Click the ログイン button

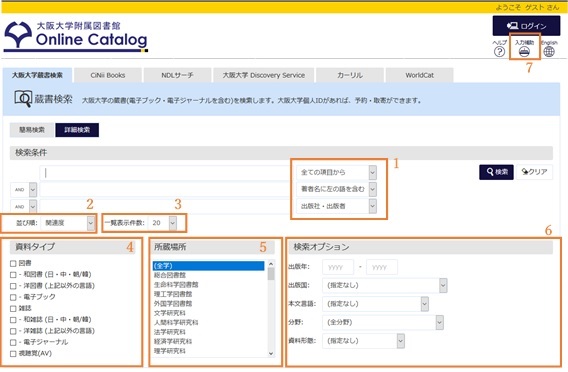tap(526, 26)
